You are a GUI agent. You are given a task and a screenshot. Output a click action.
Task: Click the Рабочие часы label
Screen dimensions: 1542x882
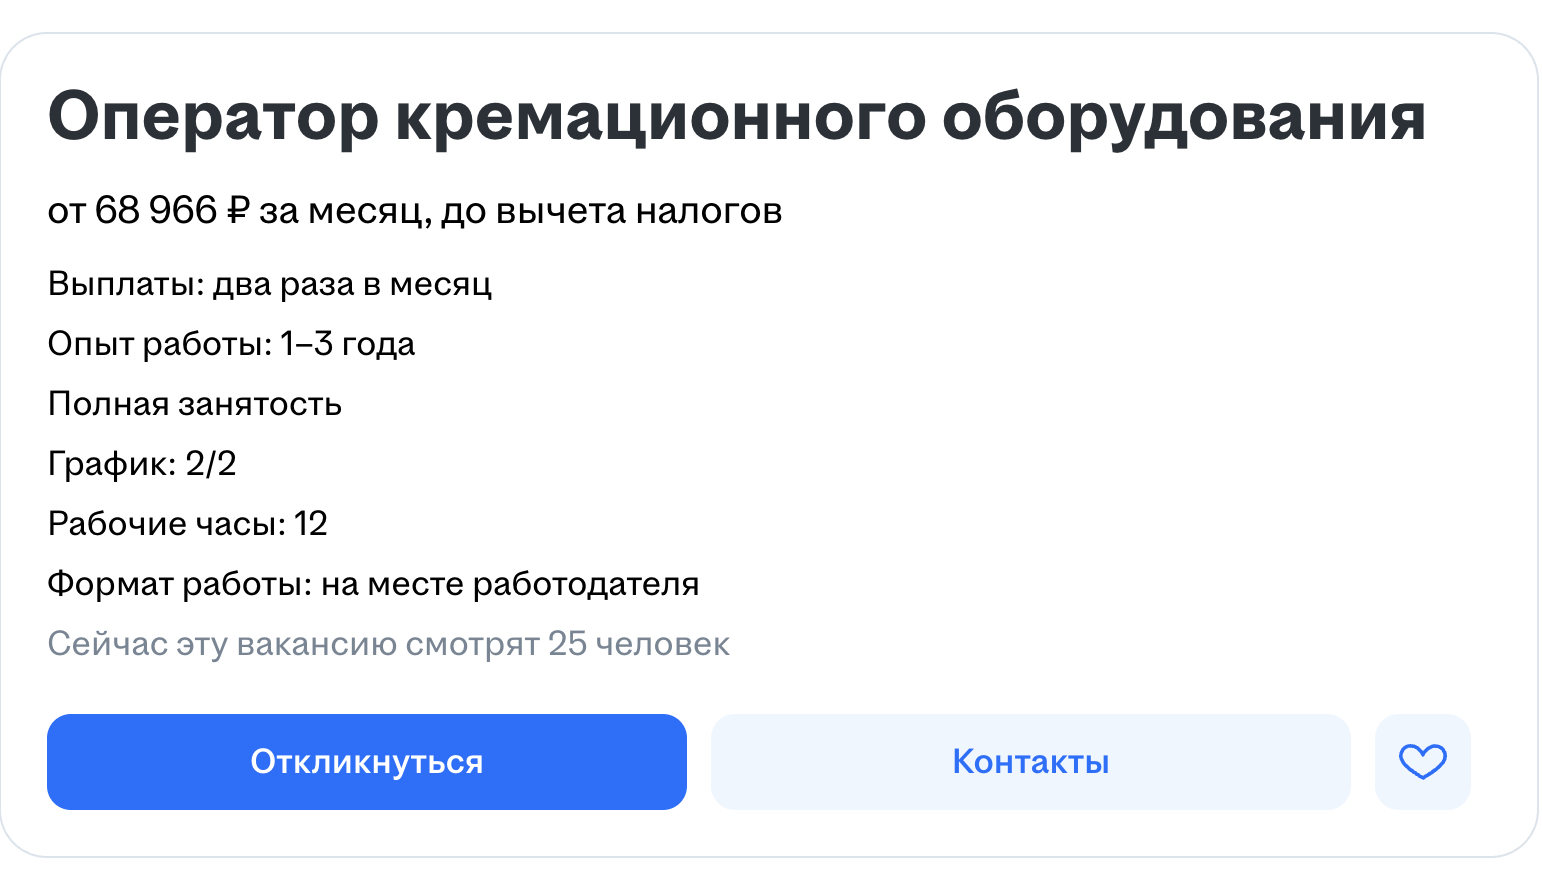click(167, 524)
